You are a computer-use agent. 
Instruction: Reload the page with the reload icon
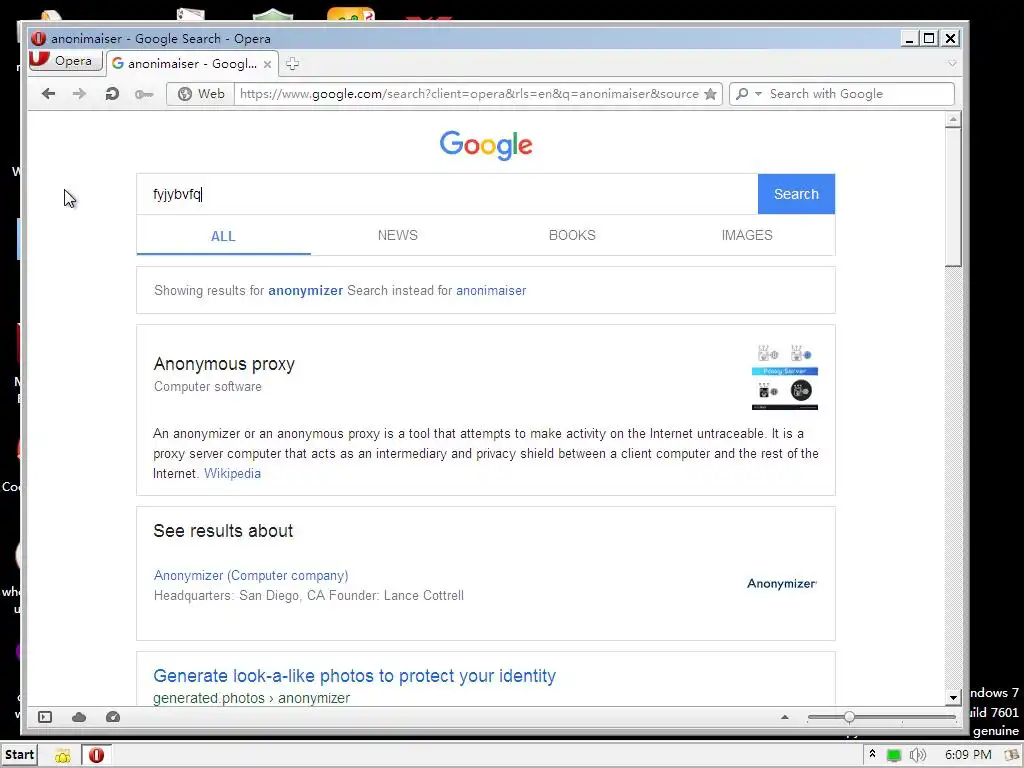pyautogui.click(x=112, y=94)
